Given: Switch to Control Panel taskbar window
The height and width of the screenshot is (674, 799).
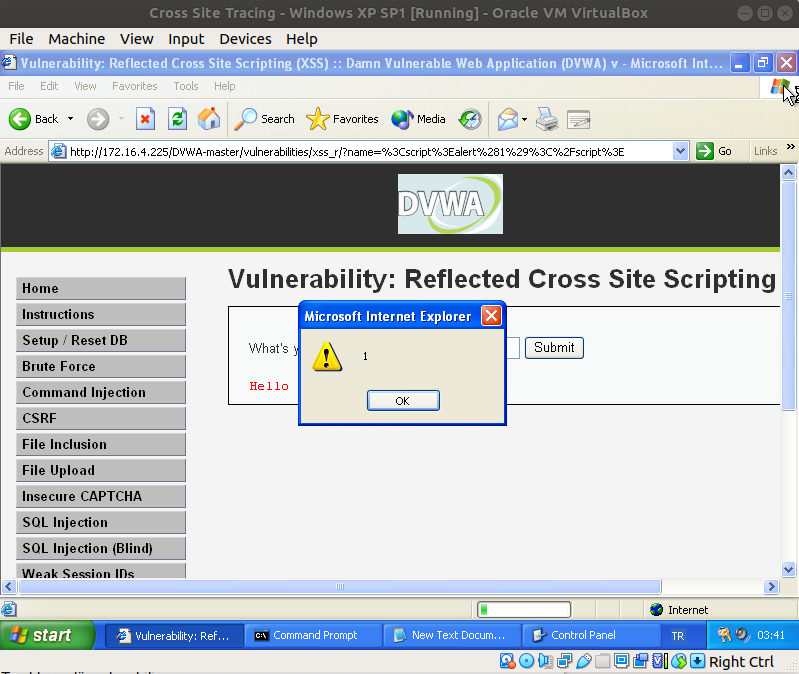Looking at the screenshot, I should coord(591,635).
